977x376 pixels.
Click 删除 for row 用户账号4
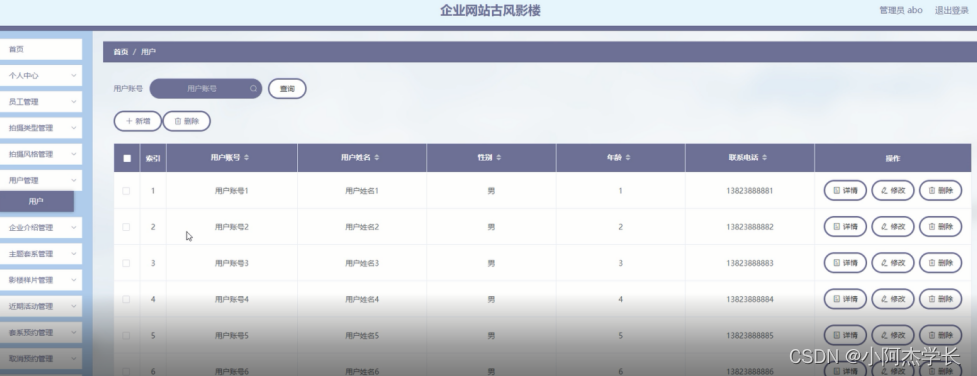coord(940,299)
